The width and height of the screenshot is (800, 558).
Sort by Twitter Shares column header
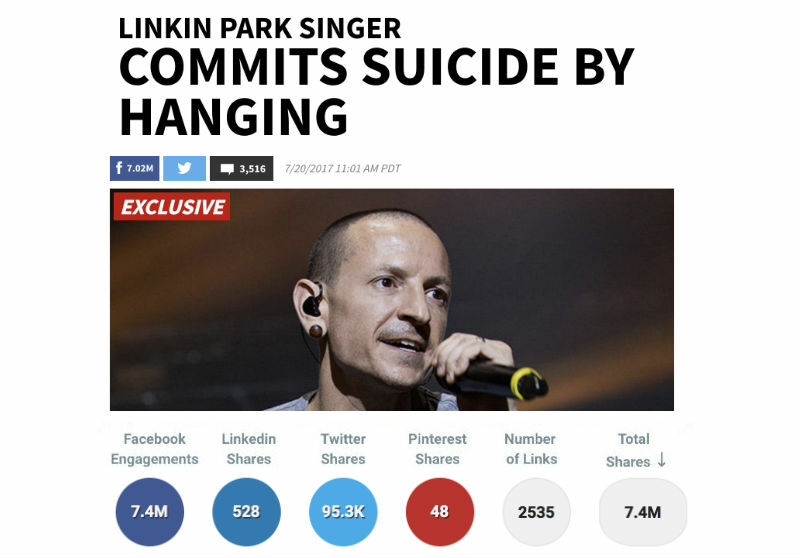pos(343,449)
